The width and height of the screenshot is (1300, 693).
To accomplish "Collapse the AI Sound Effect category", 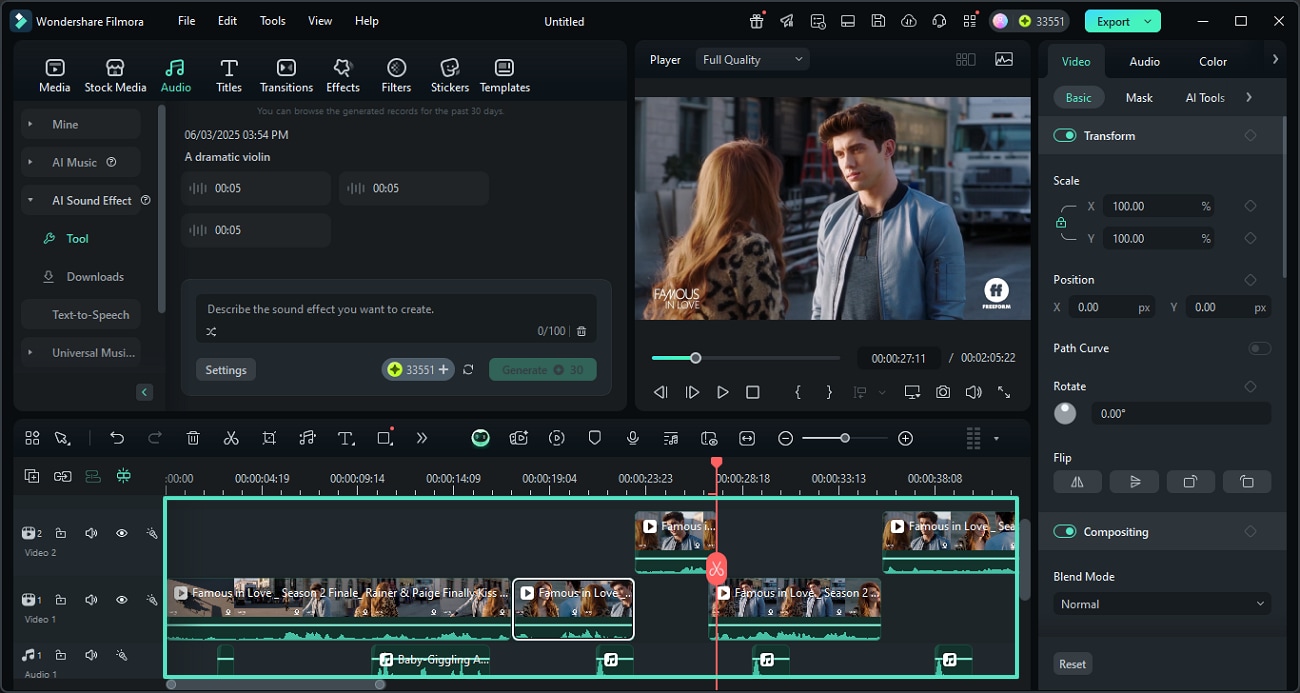I will (30, 200).
